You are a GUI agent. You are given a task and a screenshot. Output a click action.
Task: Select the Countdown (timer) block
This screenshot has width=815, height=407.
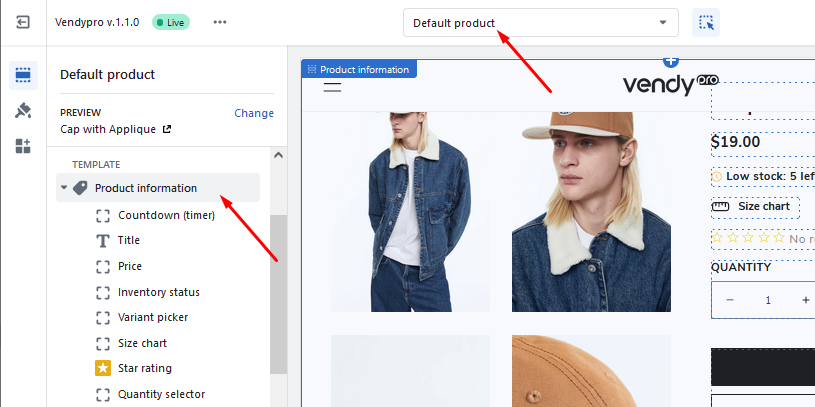point(166,215)
